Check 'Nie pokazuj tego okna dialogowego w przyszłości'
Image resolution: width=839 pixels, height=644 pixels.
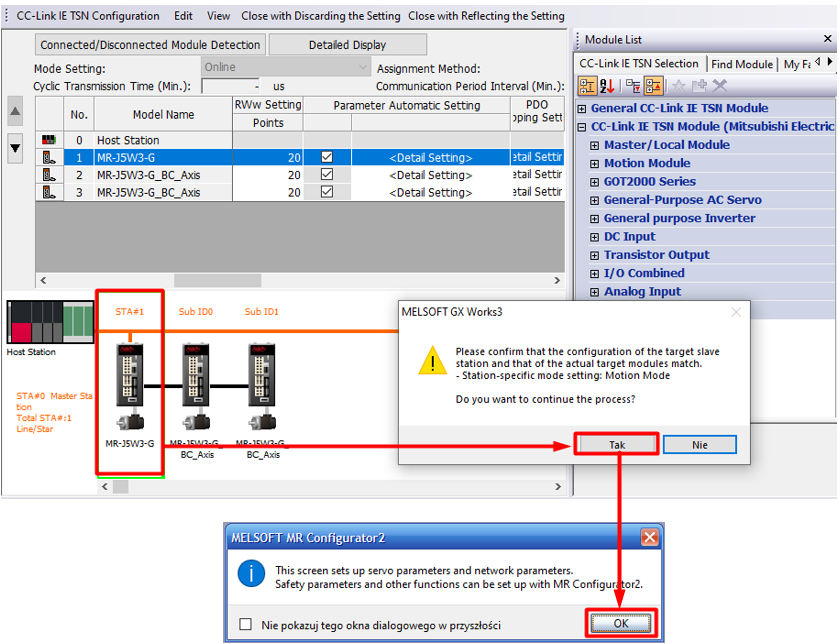click(x=246, y=624)
